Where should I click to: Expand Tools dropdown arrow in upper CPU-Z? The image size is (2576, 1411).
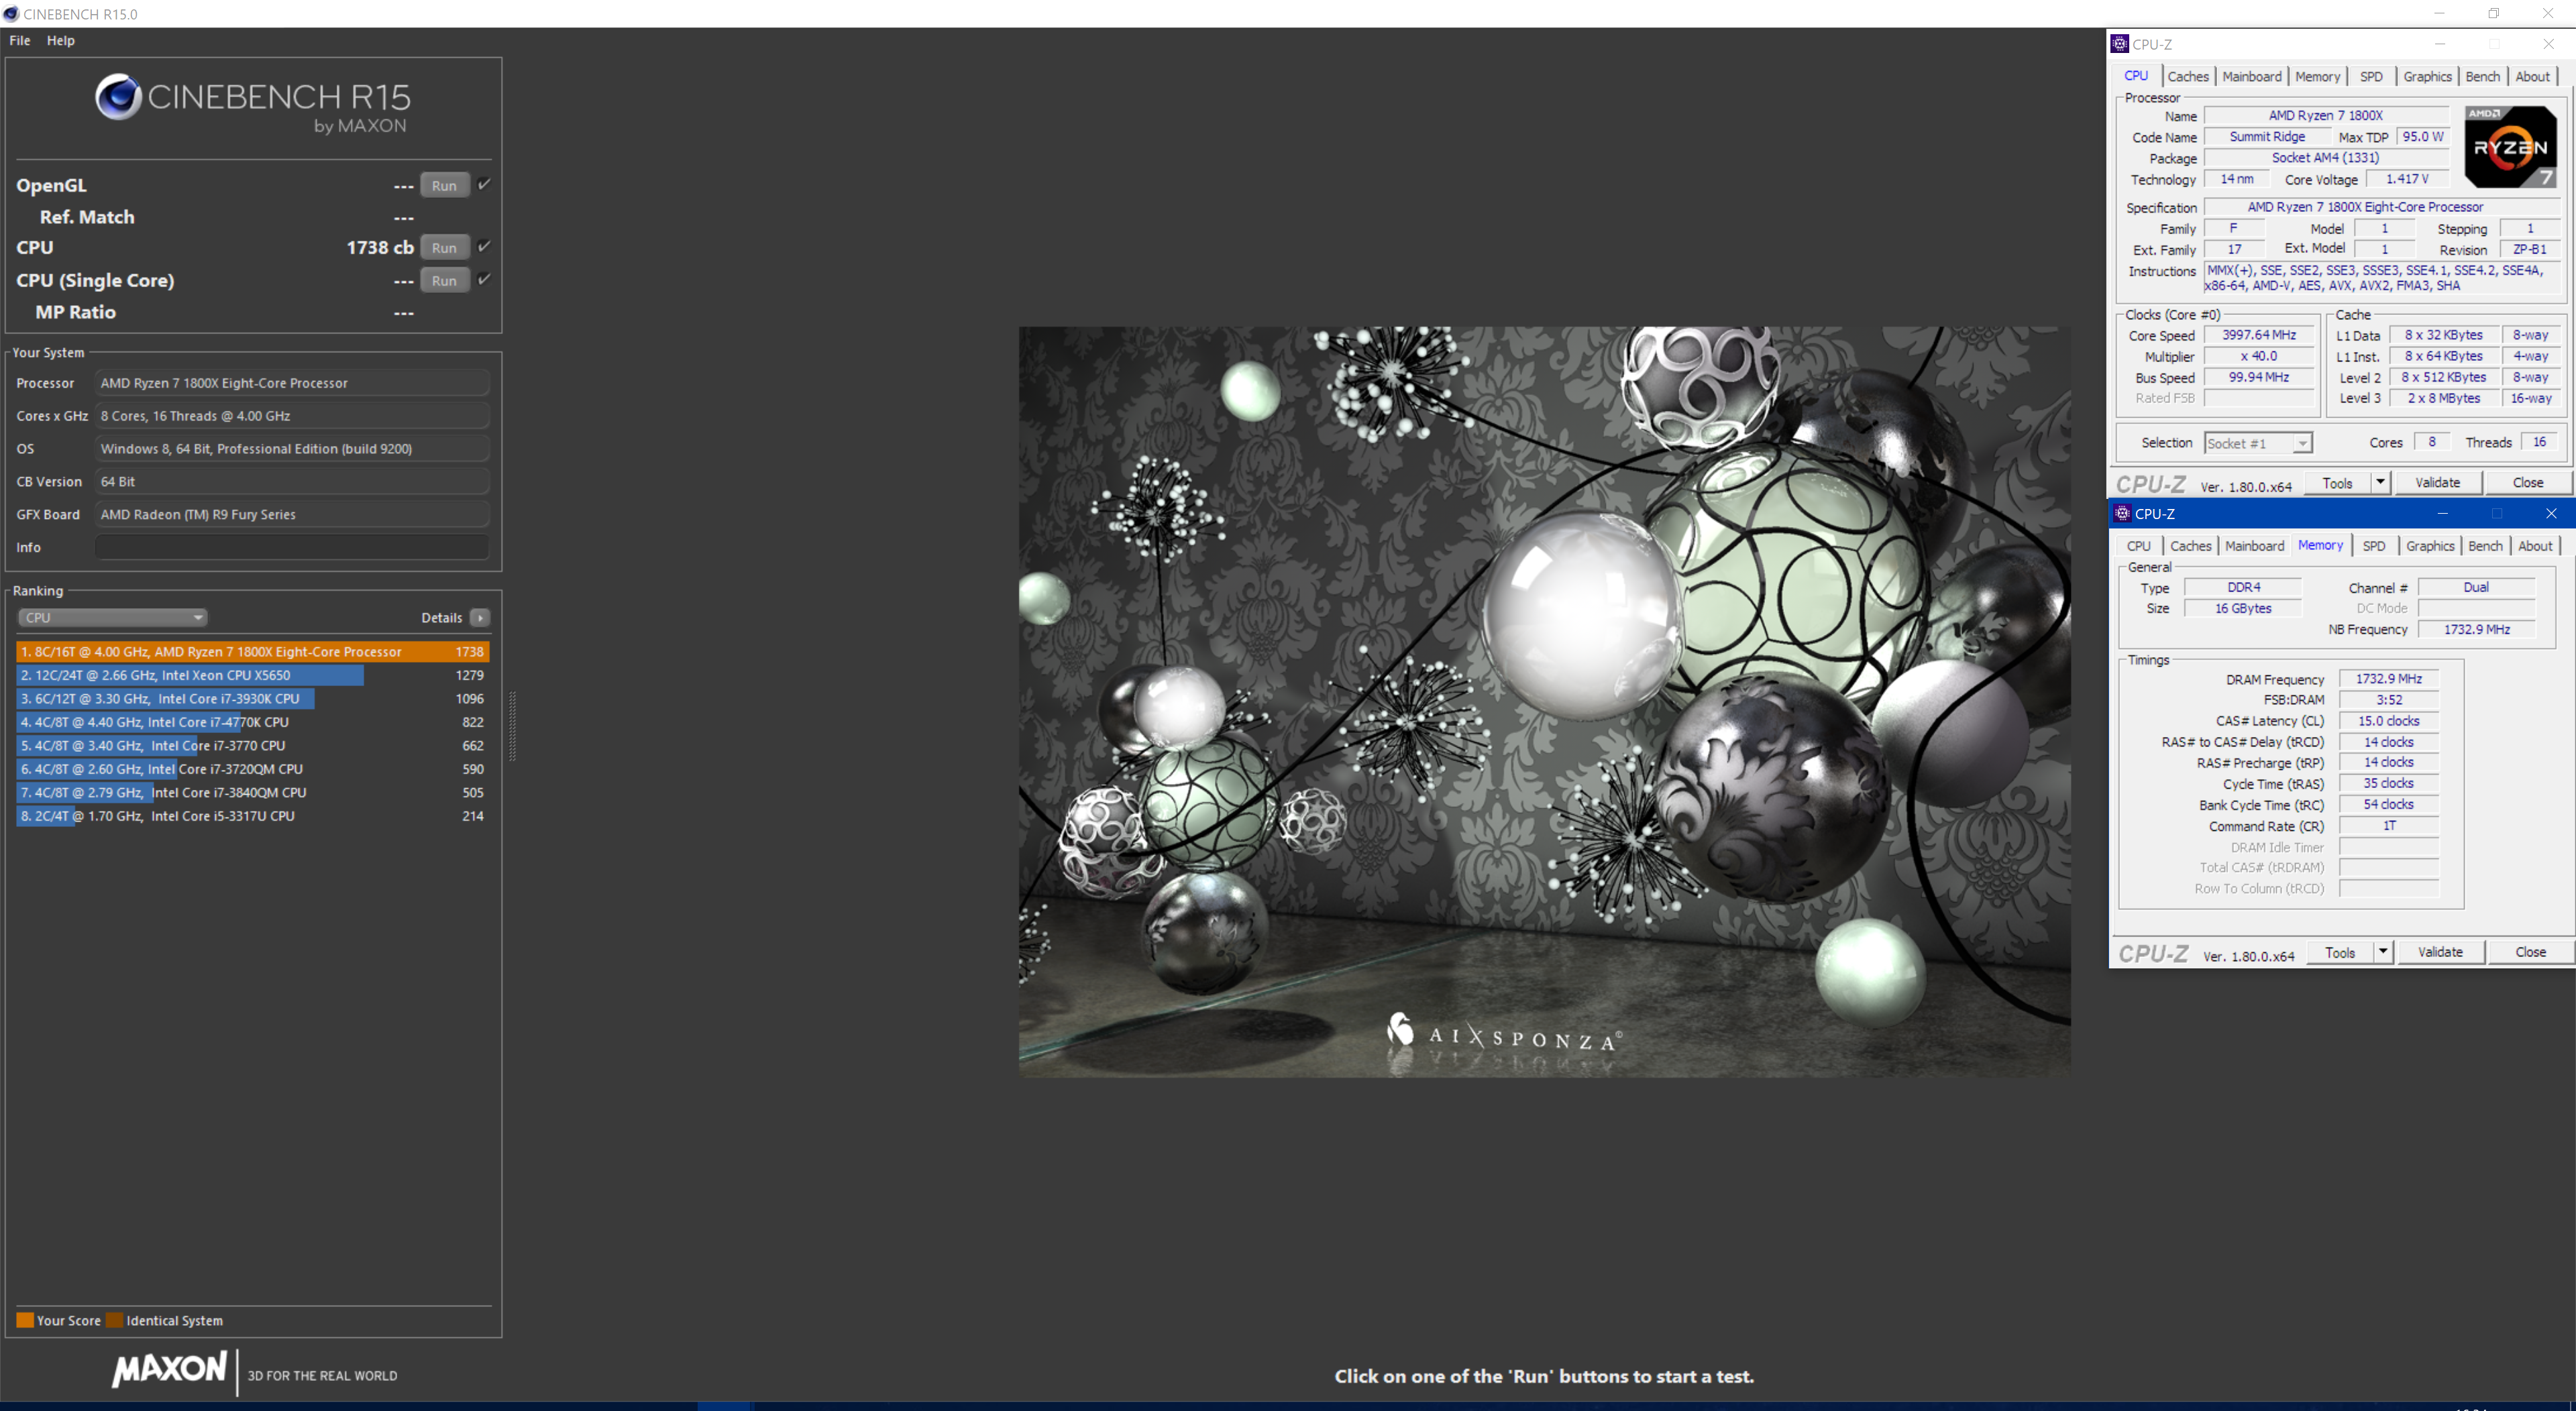click(x=2380, y=483)
